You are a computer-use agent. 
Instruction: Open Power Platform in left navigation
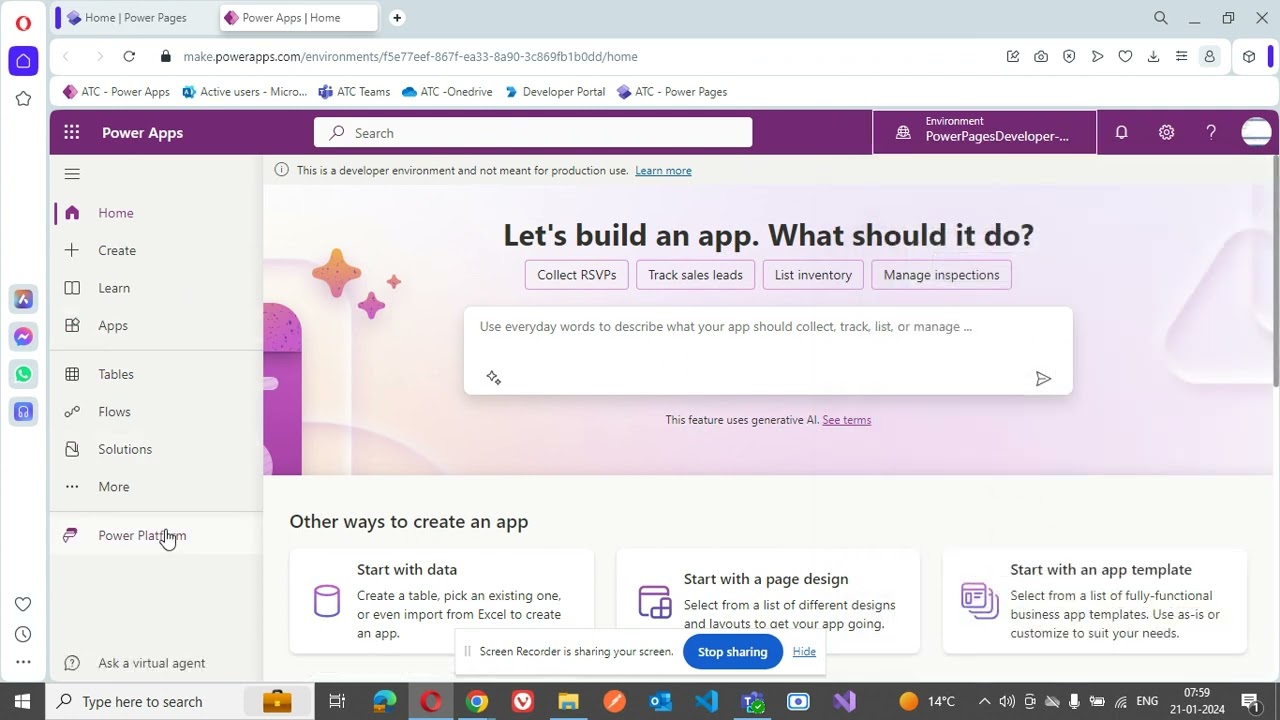(156, 535)
